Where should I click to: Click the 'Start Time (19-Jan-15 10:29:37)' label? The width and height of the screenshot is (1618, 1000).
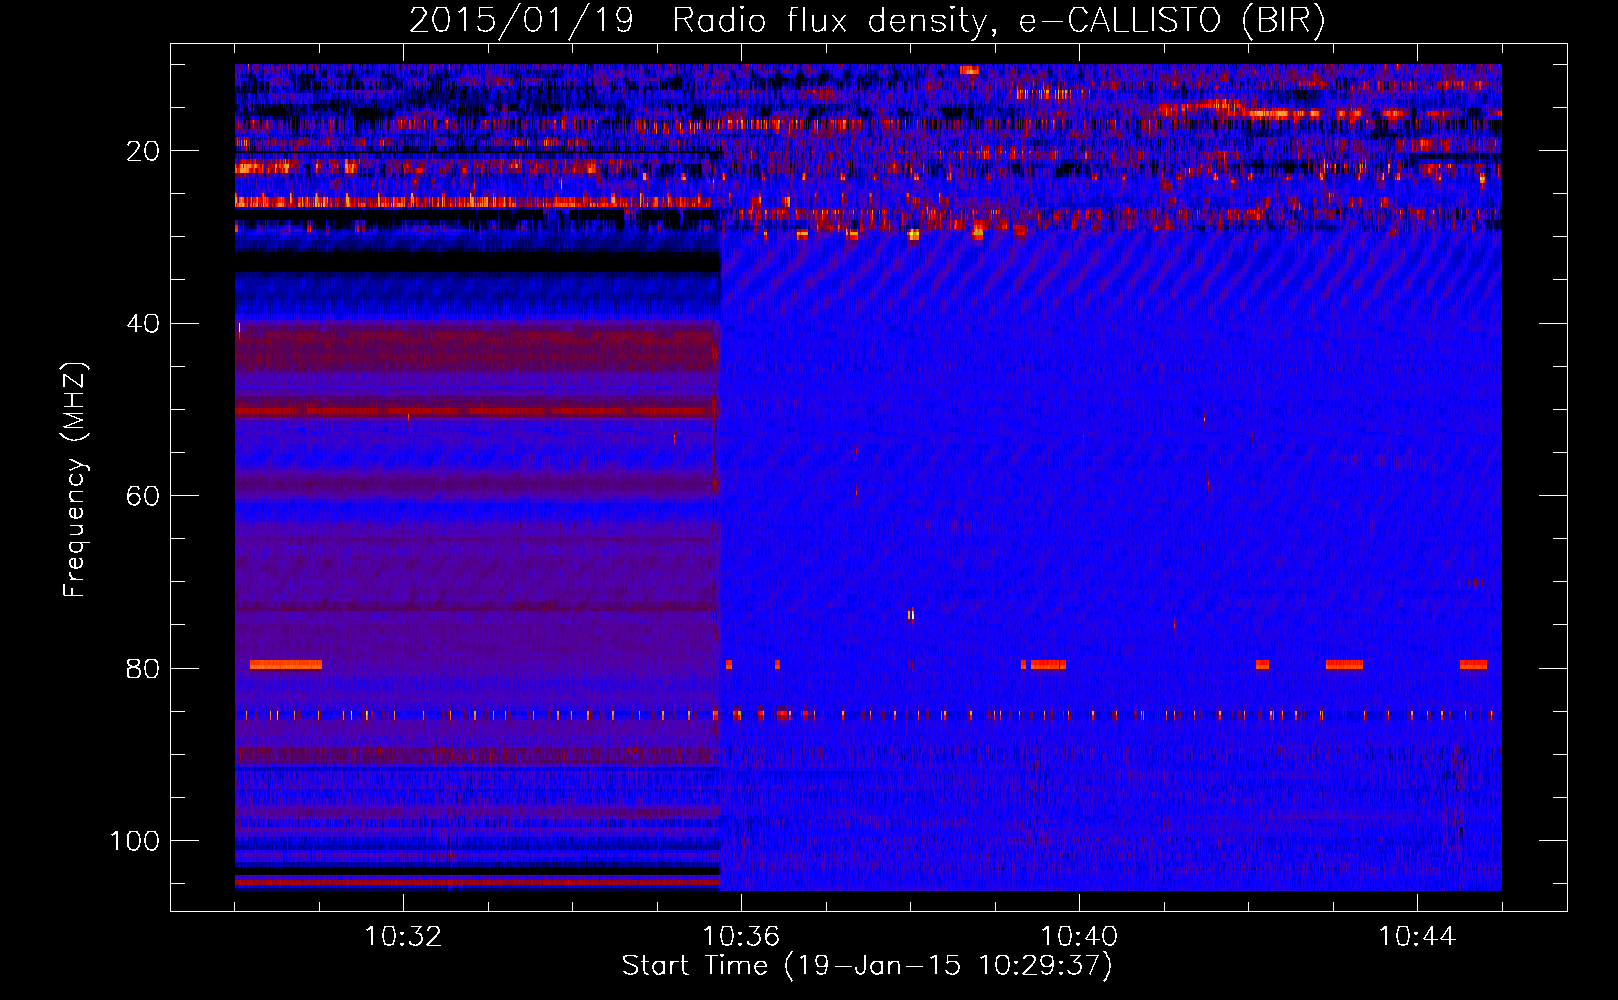(x=867, y=966)
